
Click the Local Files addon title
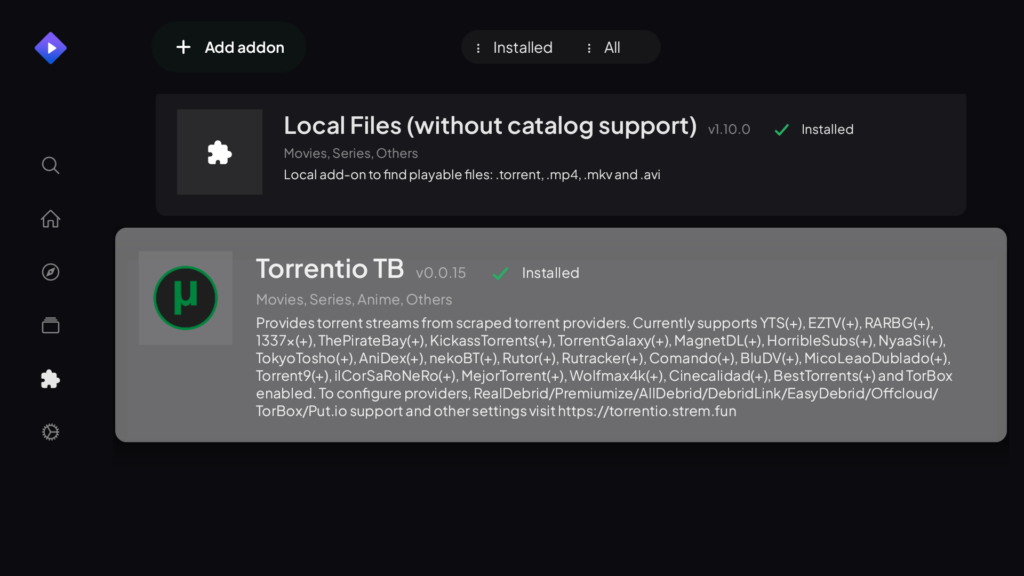pyautogui.click(x=490, y=125)
